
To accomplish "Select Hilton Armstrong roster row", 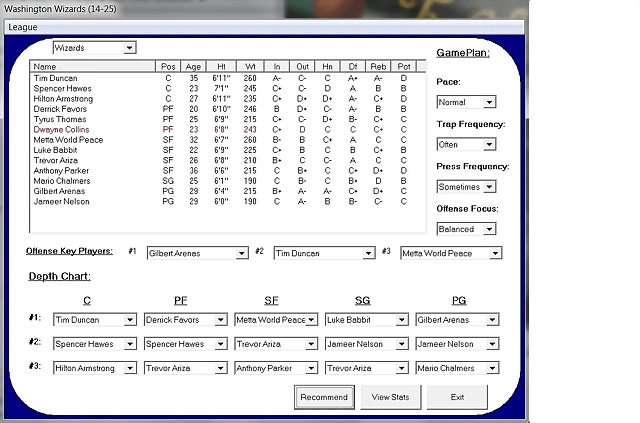I will point(228,99).
